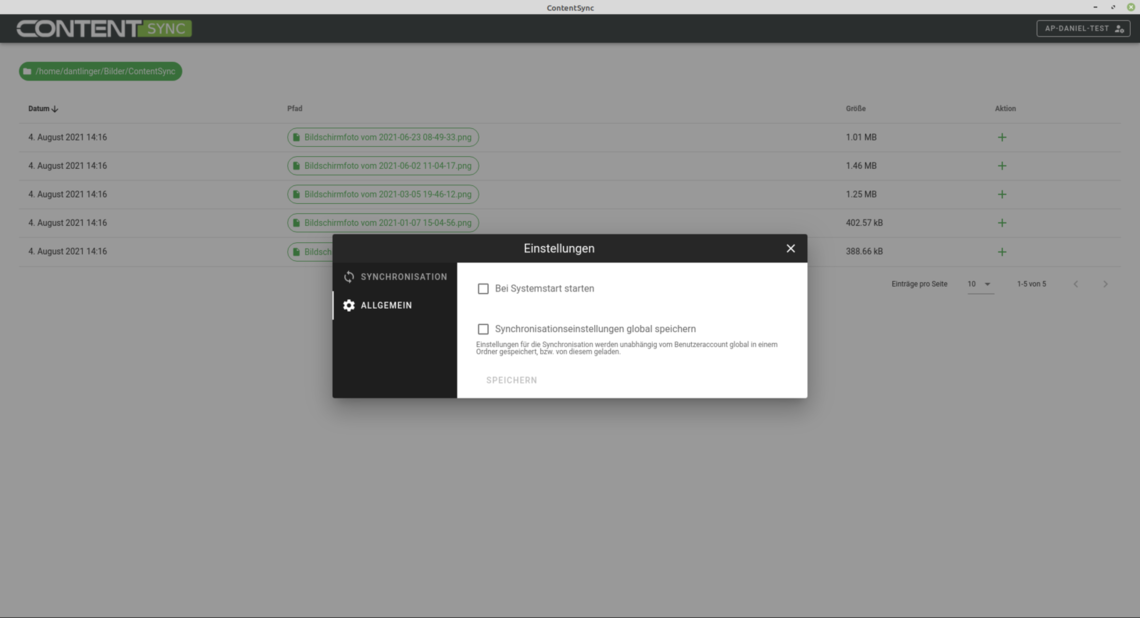This screenshot has width=1140, height=618.
Task: Check Synchronisationseinstellungen global speichern
Action: coord(483,328)
